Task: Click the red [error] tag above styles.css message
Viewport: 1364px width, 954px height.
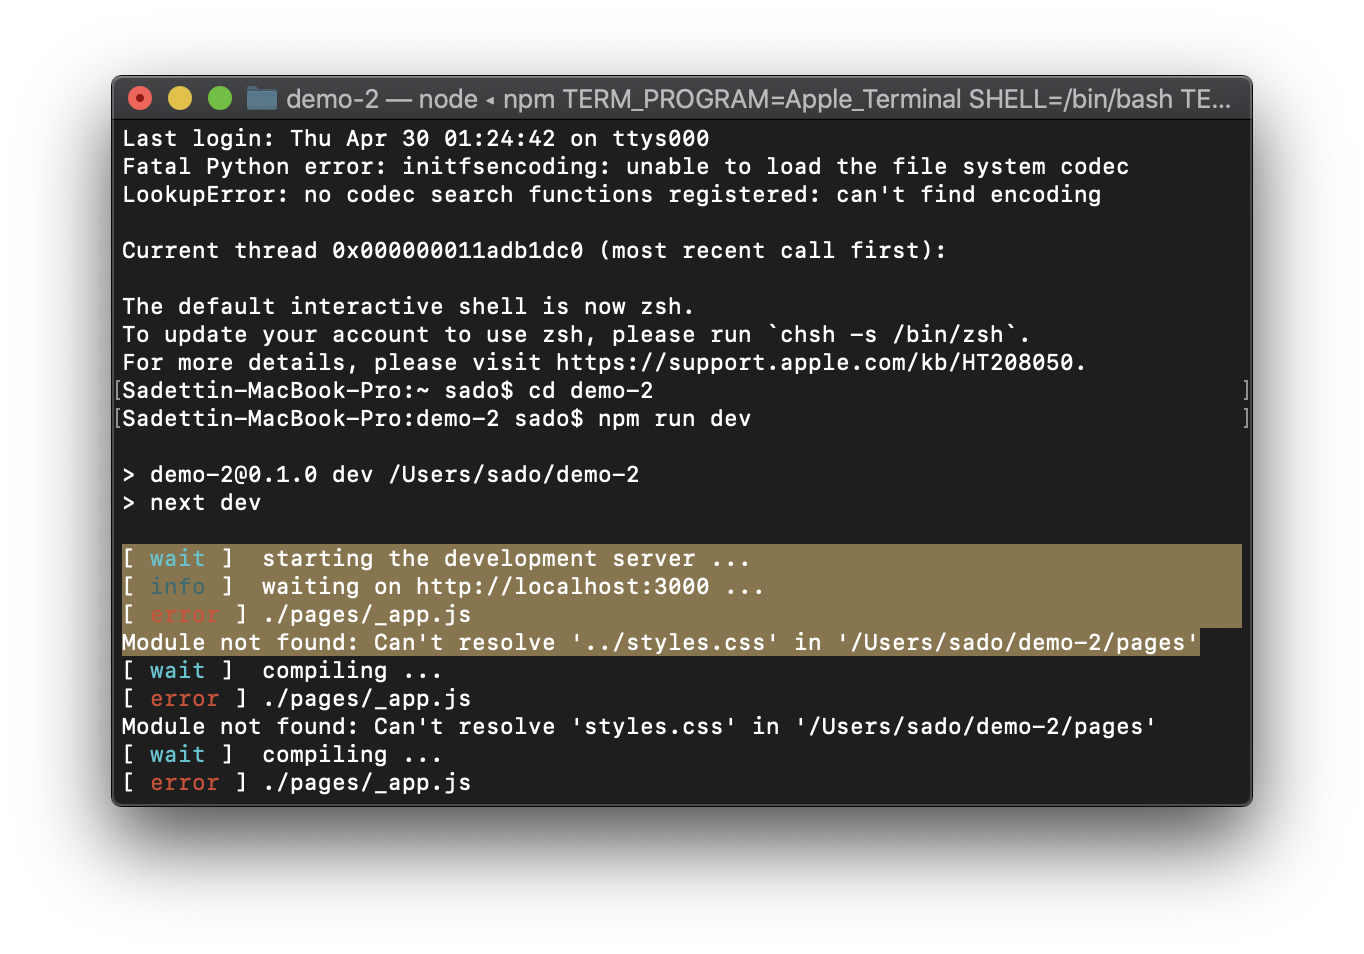Action: 184,698
